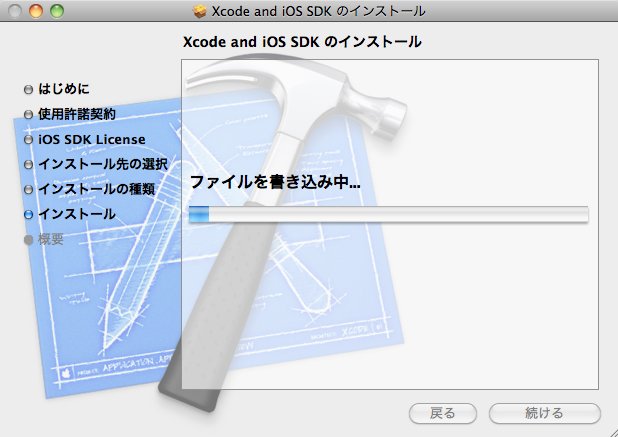Click the blue bullet next to インストール
Screen dimensions: 618x437
click(28, 214)
